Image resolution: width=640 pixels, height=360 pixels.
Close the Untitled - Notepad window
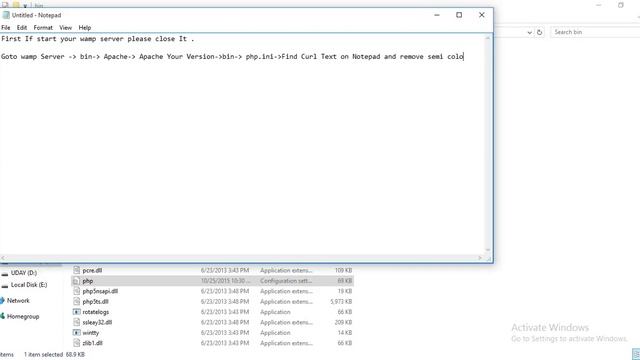coord(482,15)
